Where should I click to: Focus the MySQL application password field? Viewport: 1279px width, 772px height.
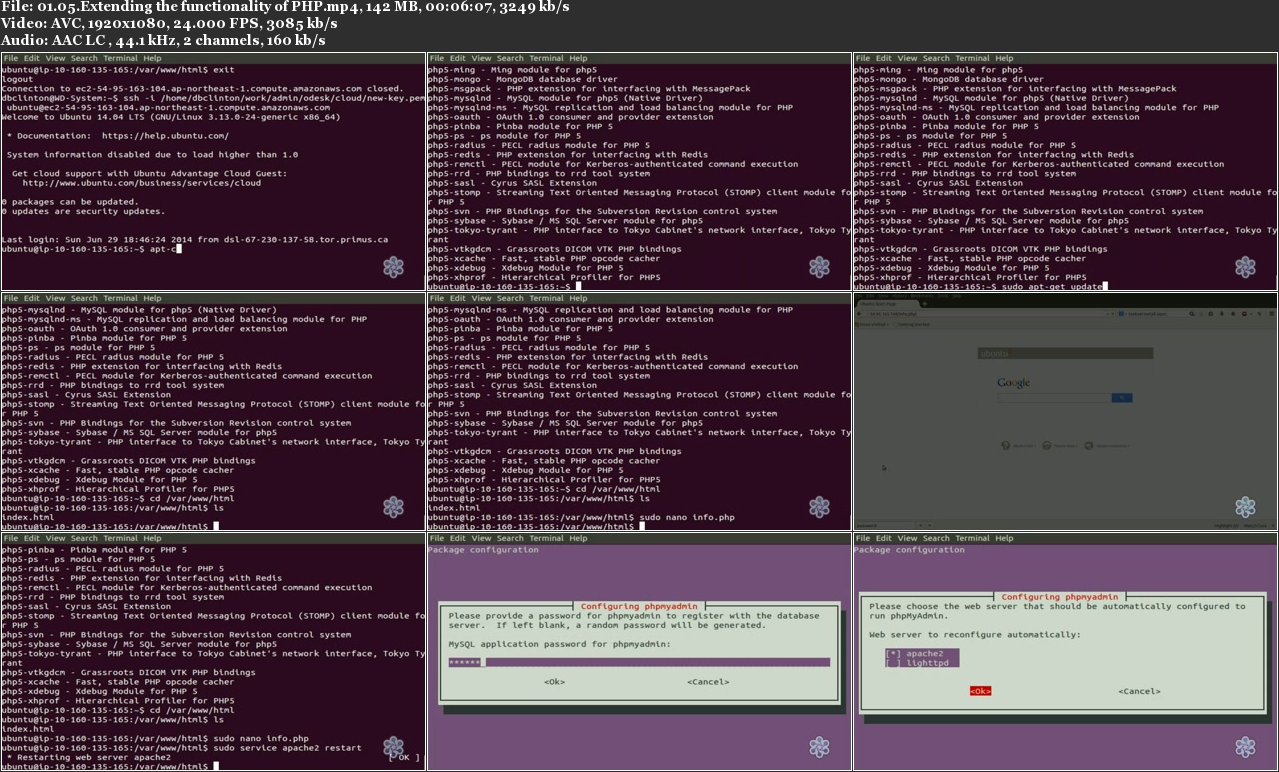(x=639, y=662)
